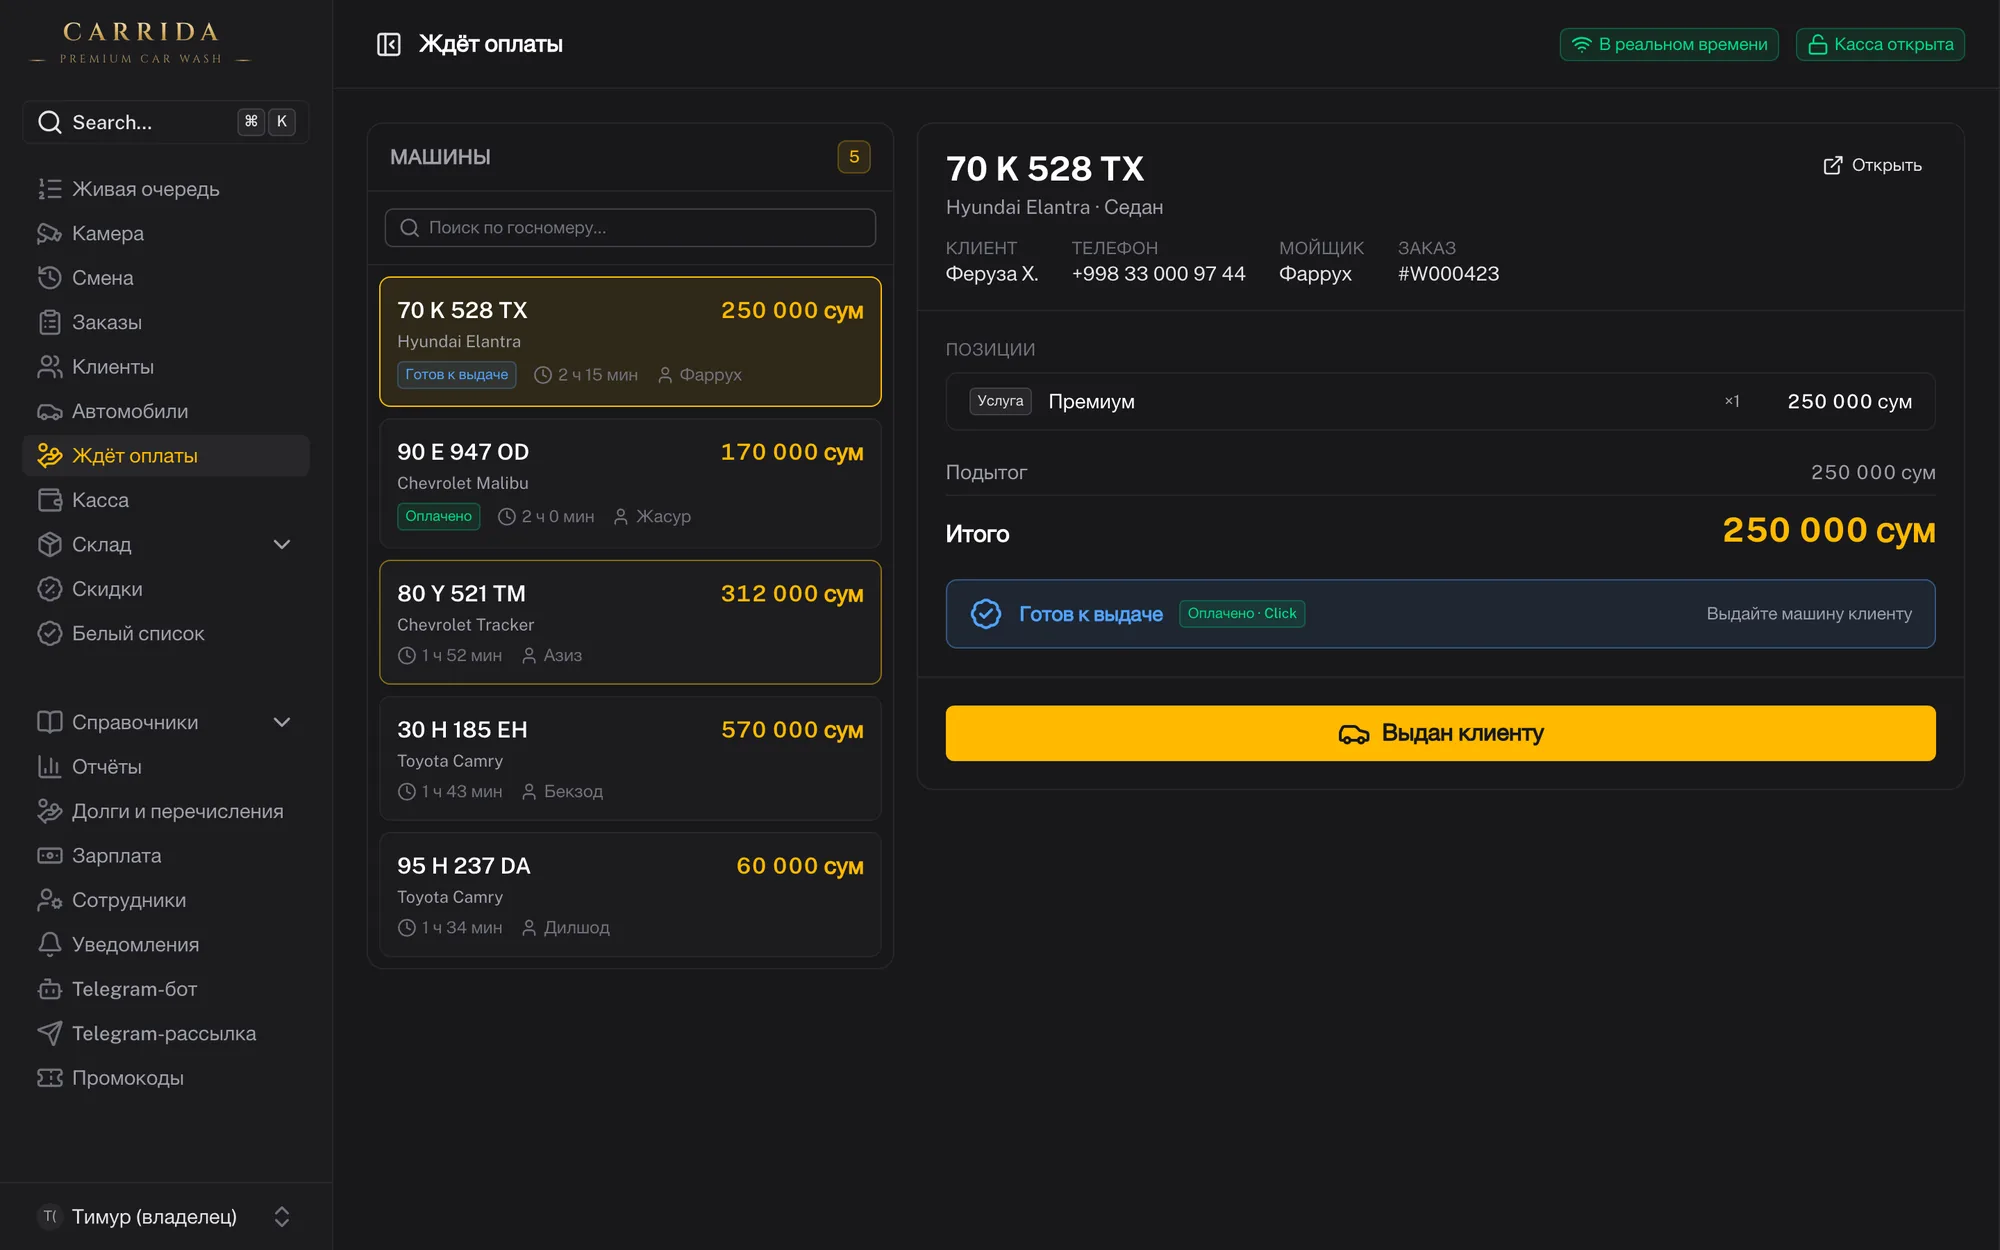Open Уведомления page
2000x1250 pixels.
tap(165, 945)
